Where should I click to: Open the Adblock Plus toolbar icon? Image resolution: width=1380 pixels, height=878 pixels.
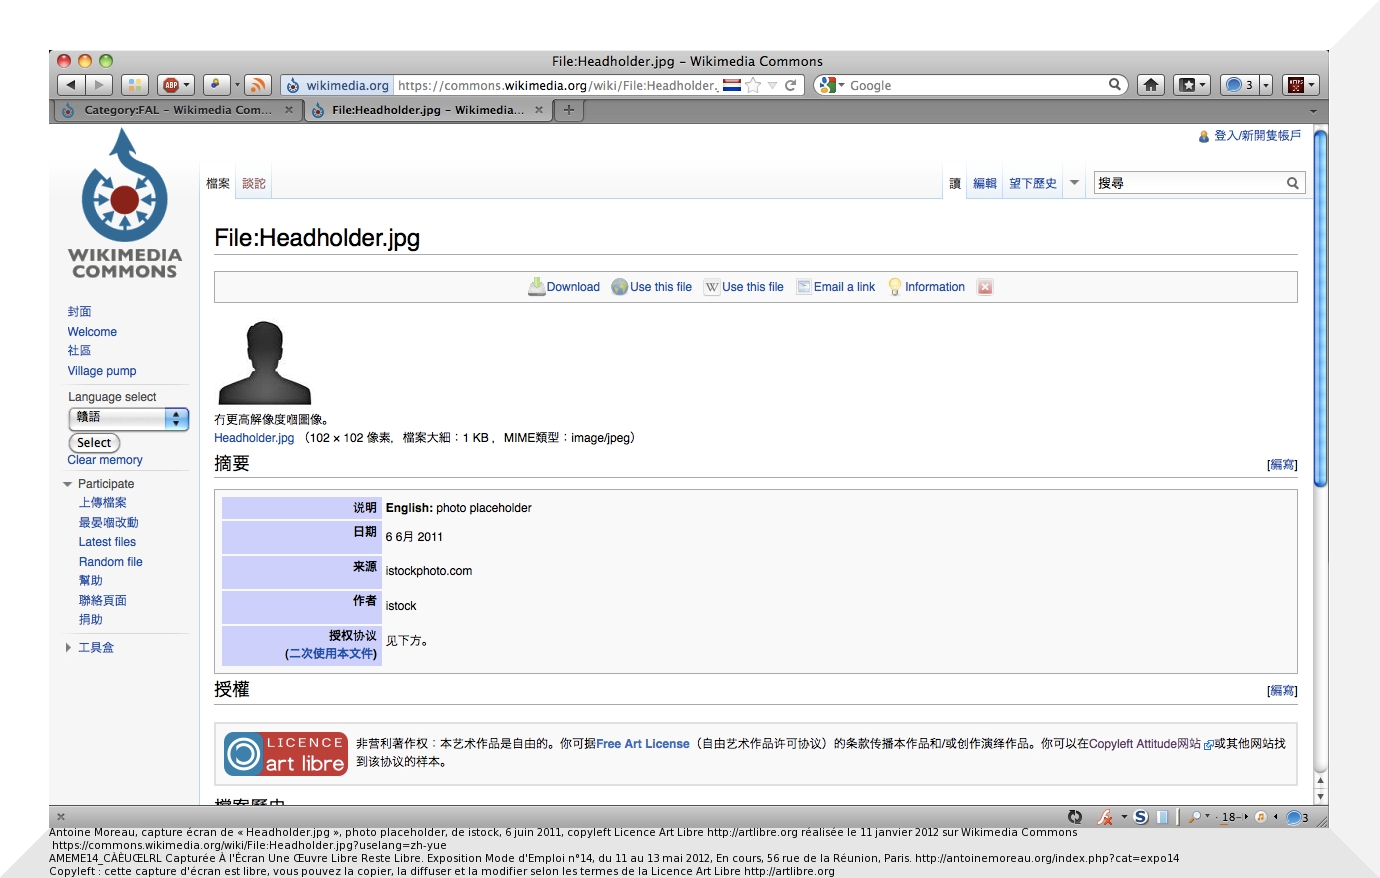point(171,85)
